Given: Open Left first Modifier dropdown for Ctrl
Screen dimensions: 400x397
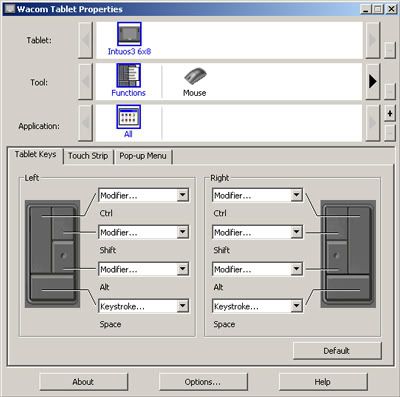Looking at the screenshot, I should point(144,195).
